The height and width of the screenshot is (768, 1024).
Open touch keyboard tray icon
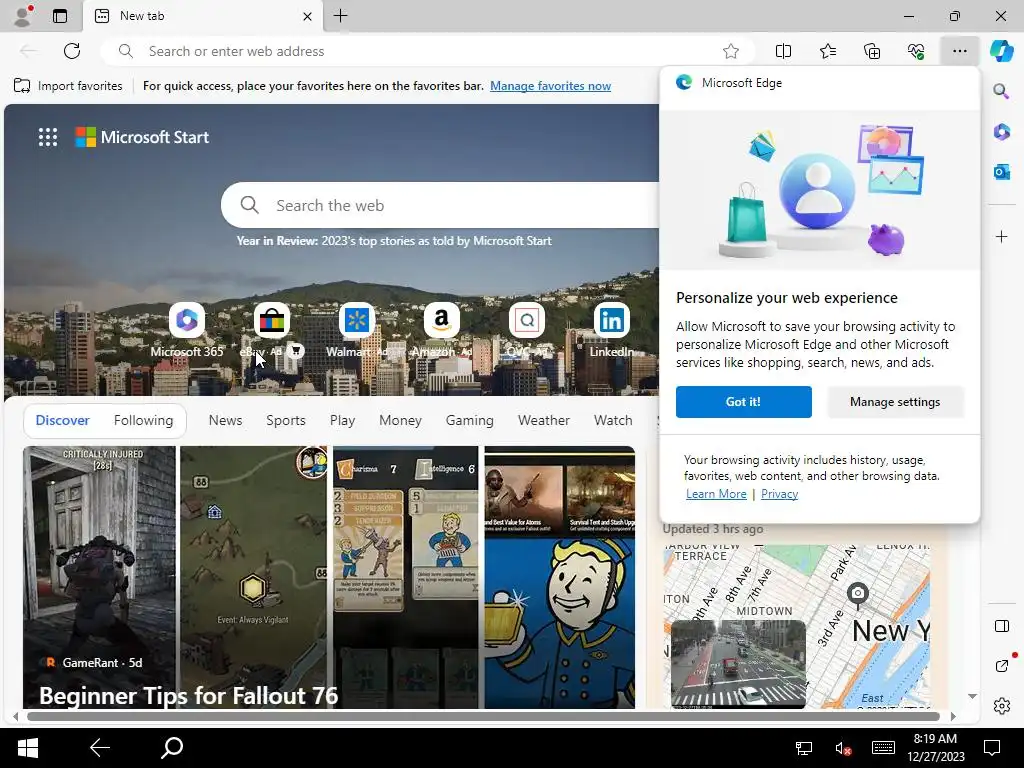click(x=883, y=748)
